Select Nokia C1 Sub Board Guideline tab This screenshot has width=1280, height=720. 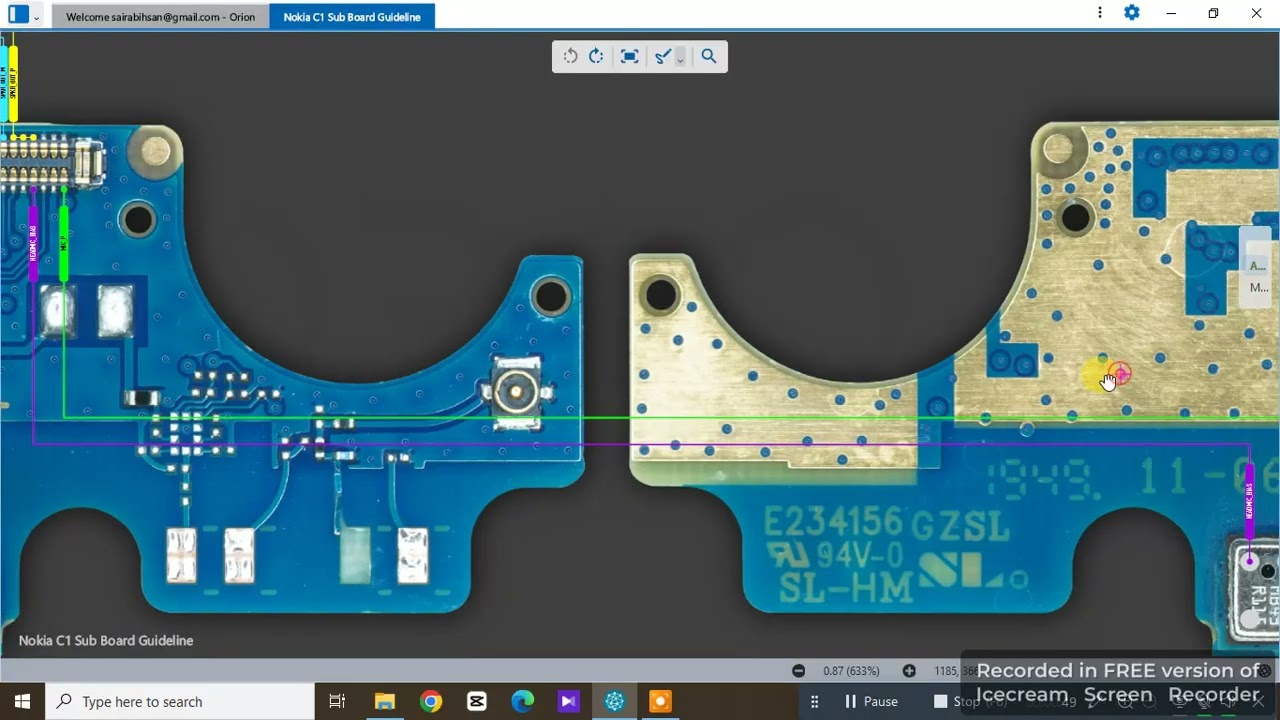click(352, 17)
